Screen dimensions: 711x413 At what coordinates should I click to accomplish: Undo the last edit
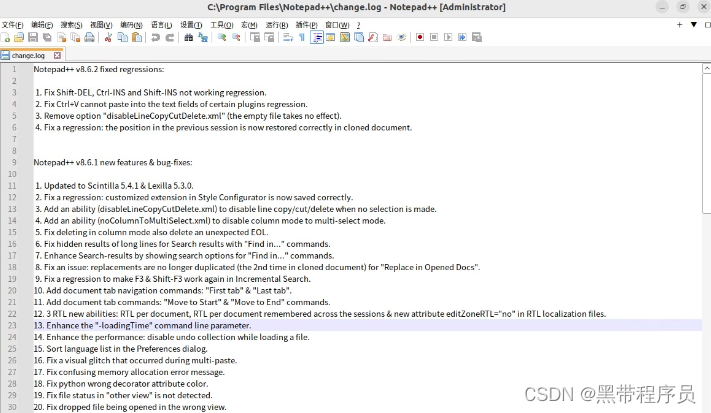tap(156, 38)
